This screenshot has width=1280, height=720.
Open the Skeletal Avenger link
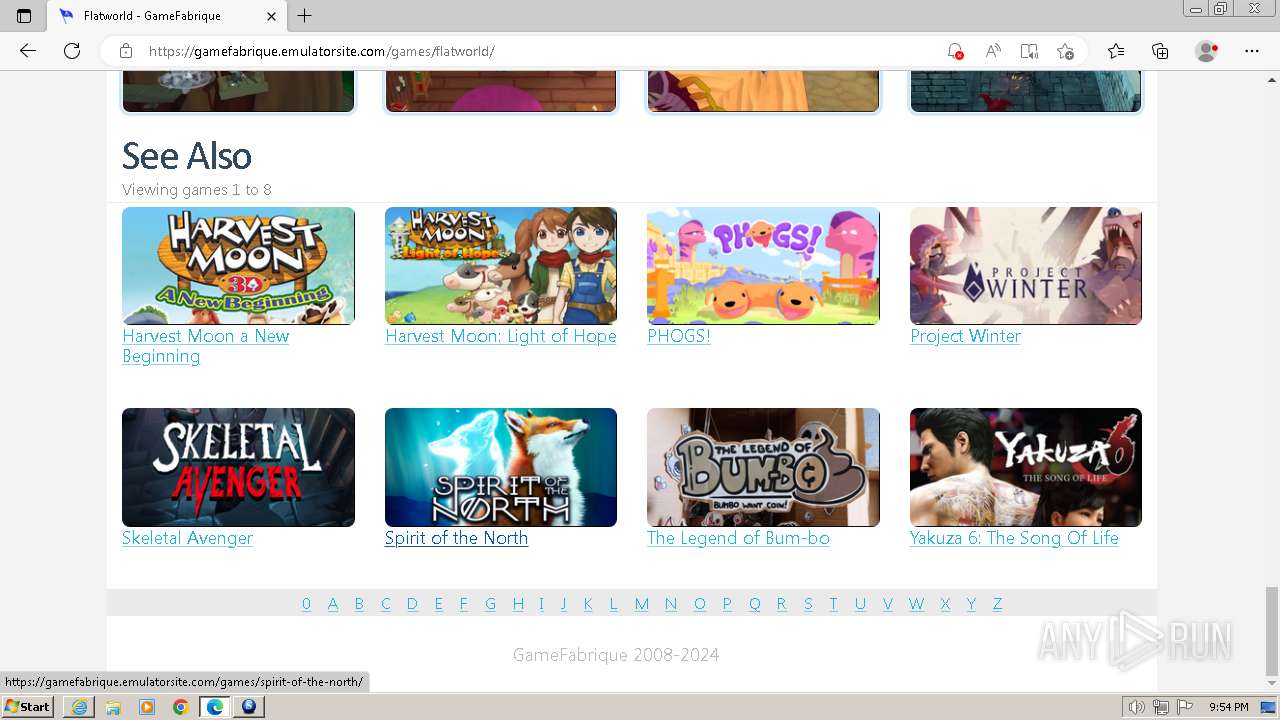[x=187, y=538]
